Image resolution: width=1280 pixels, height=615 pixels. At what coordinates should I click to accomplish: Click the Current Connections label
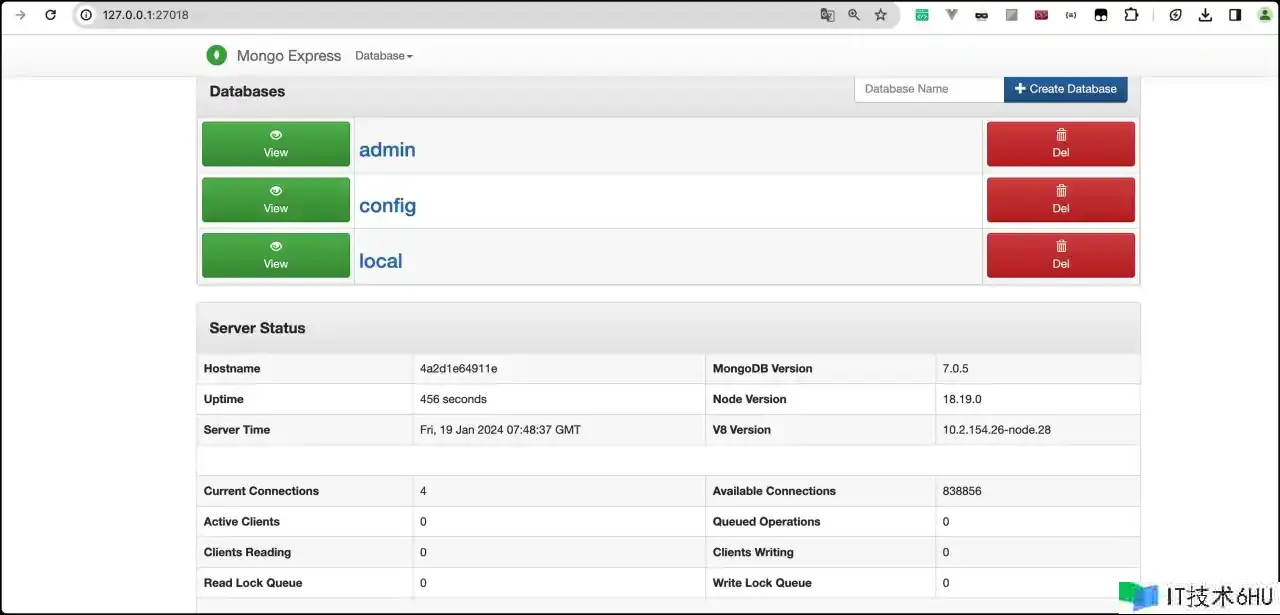point(261,491)
